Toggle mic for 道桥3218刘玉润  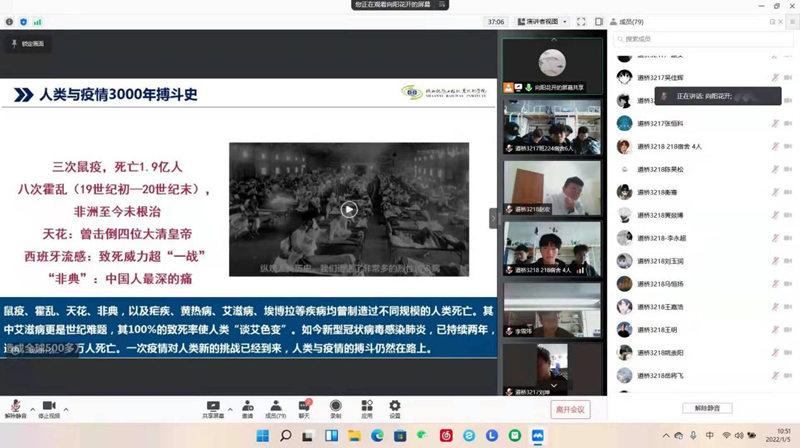775,261
